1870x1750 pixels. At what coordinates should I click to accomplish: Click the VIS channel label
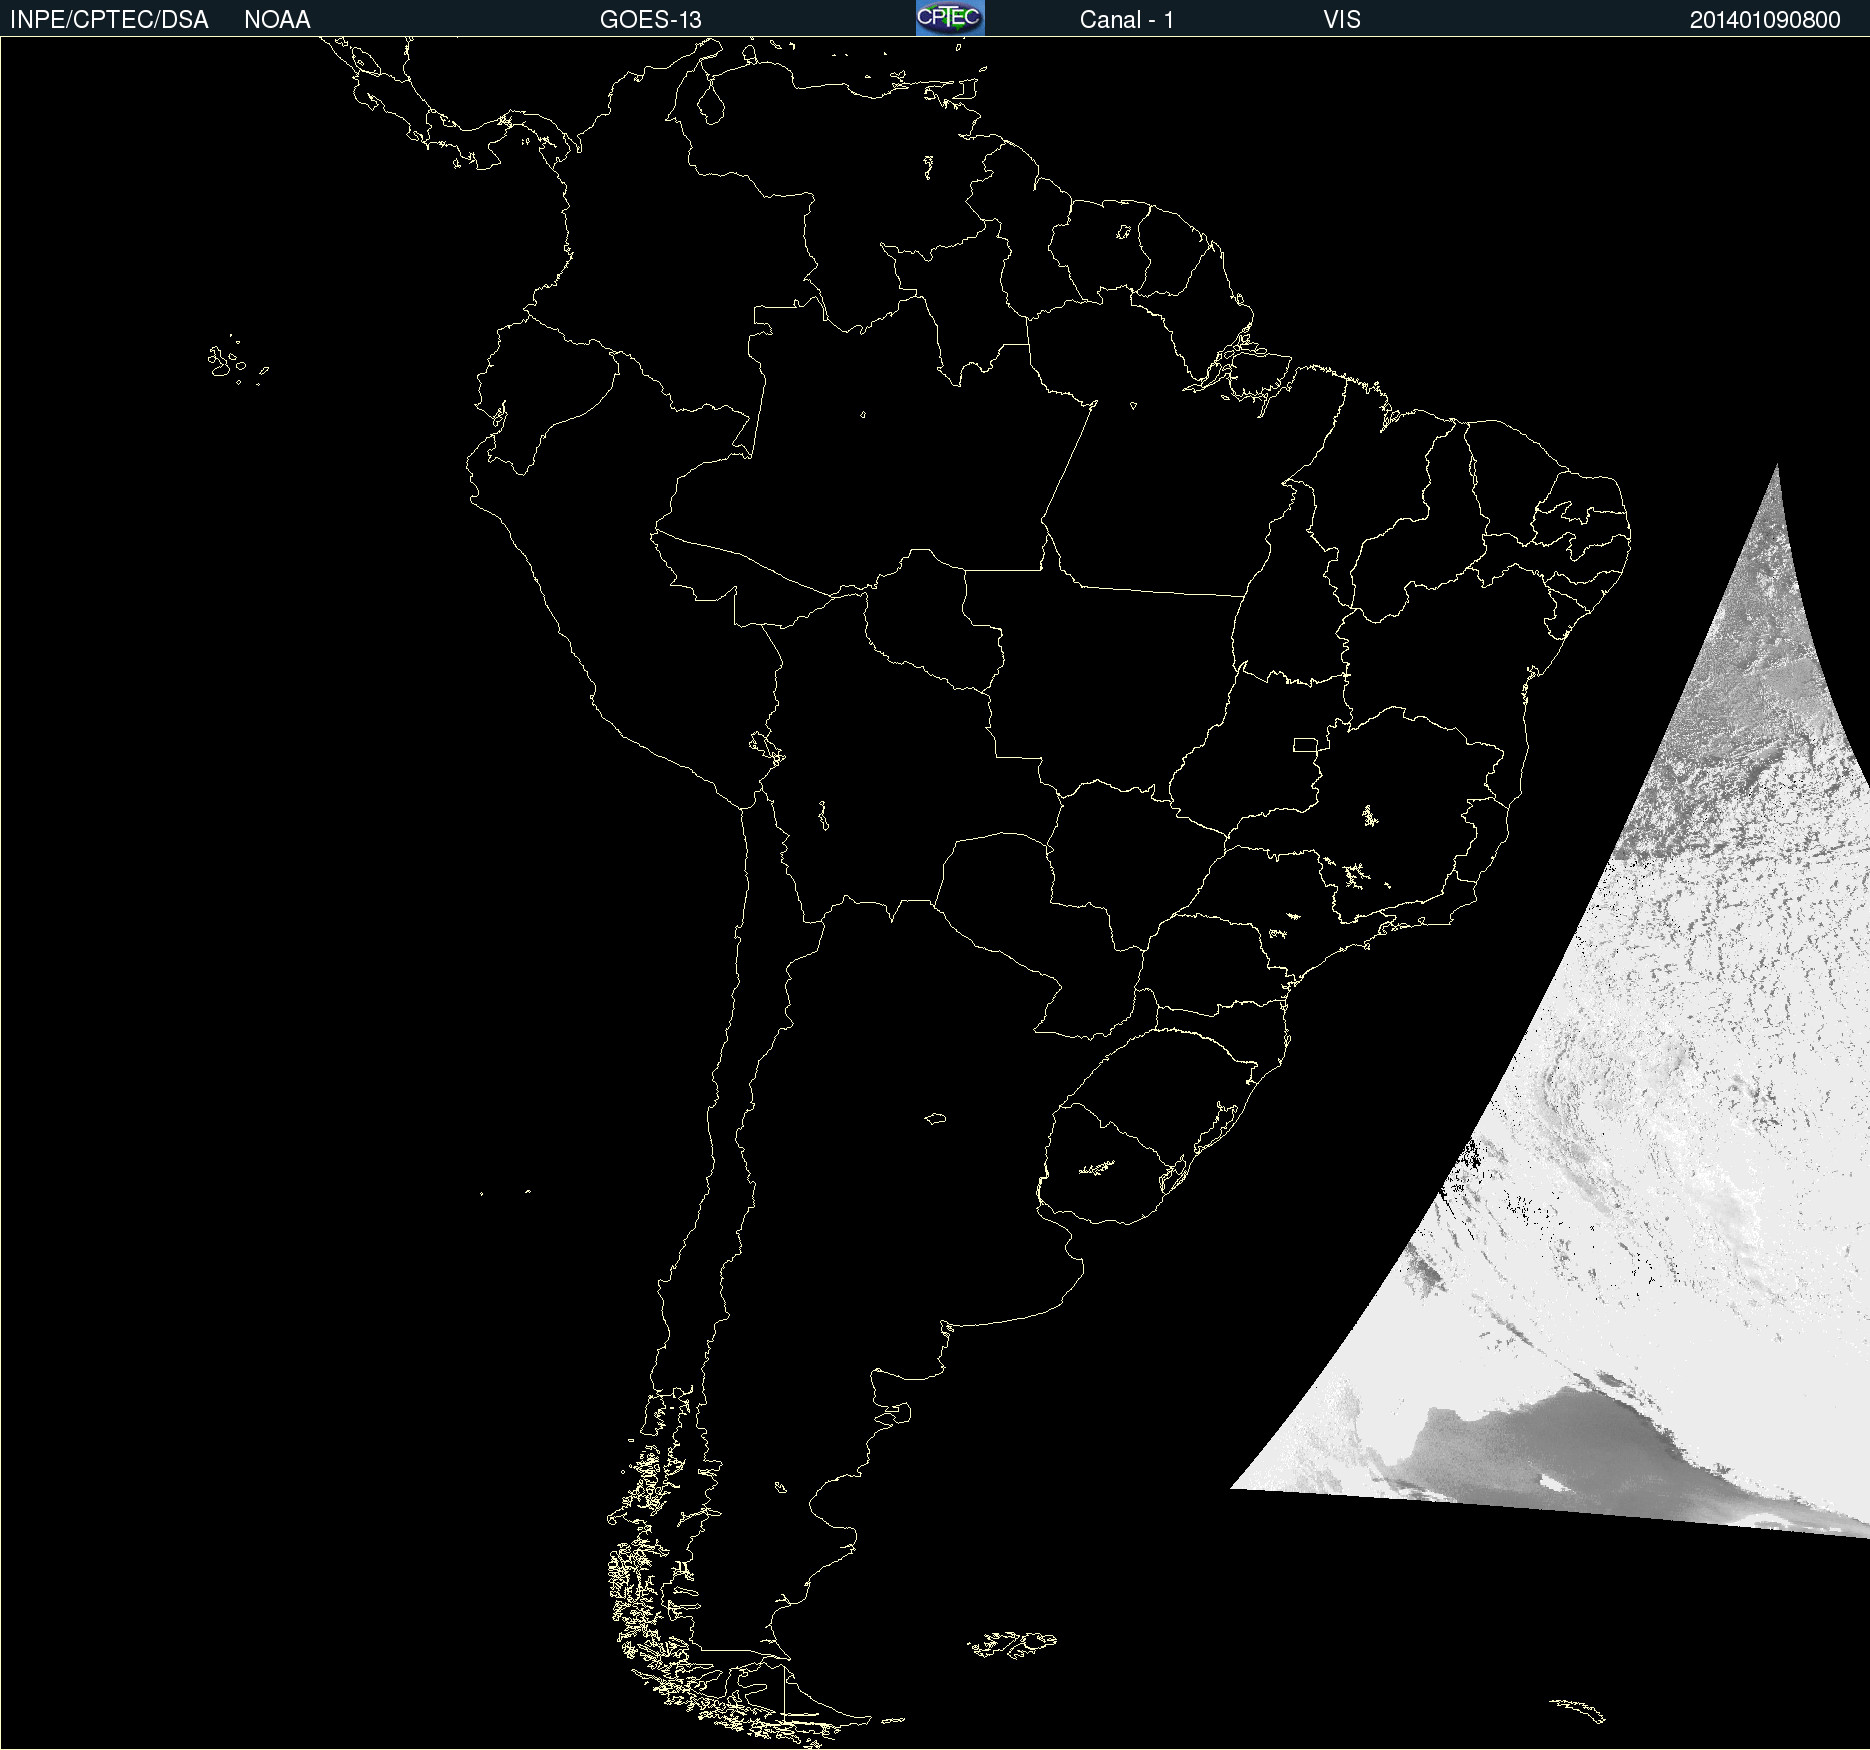pos(1341,20)
